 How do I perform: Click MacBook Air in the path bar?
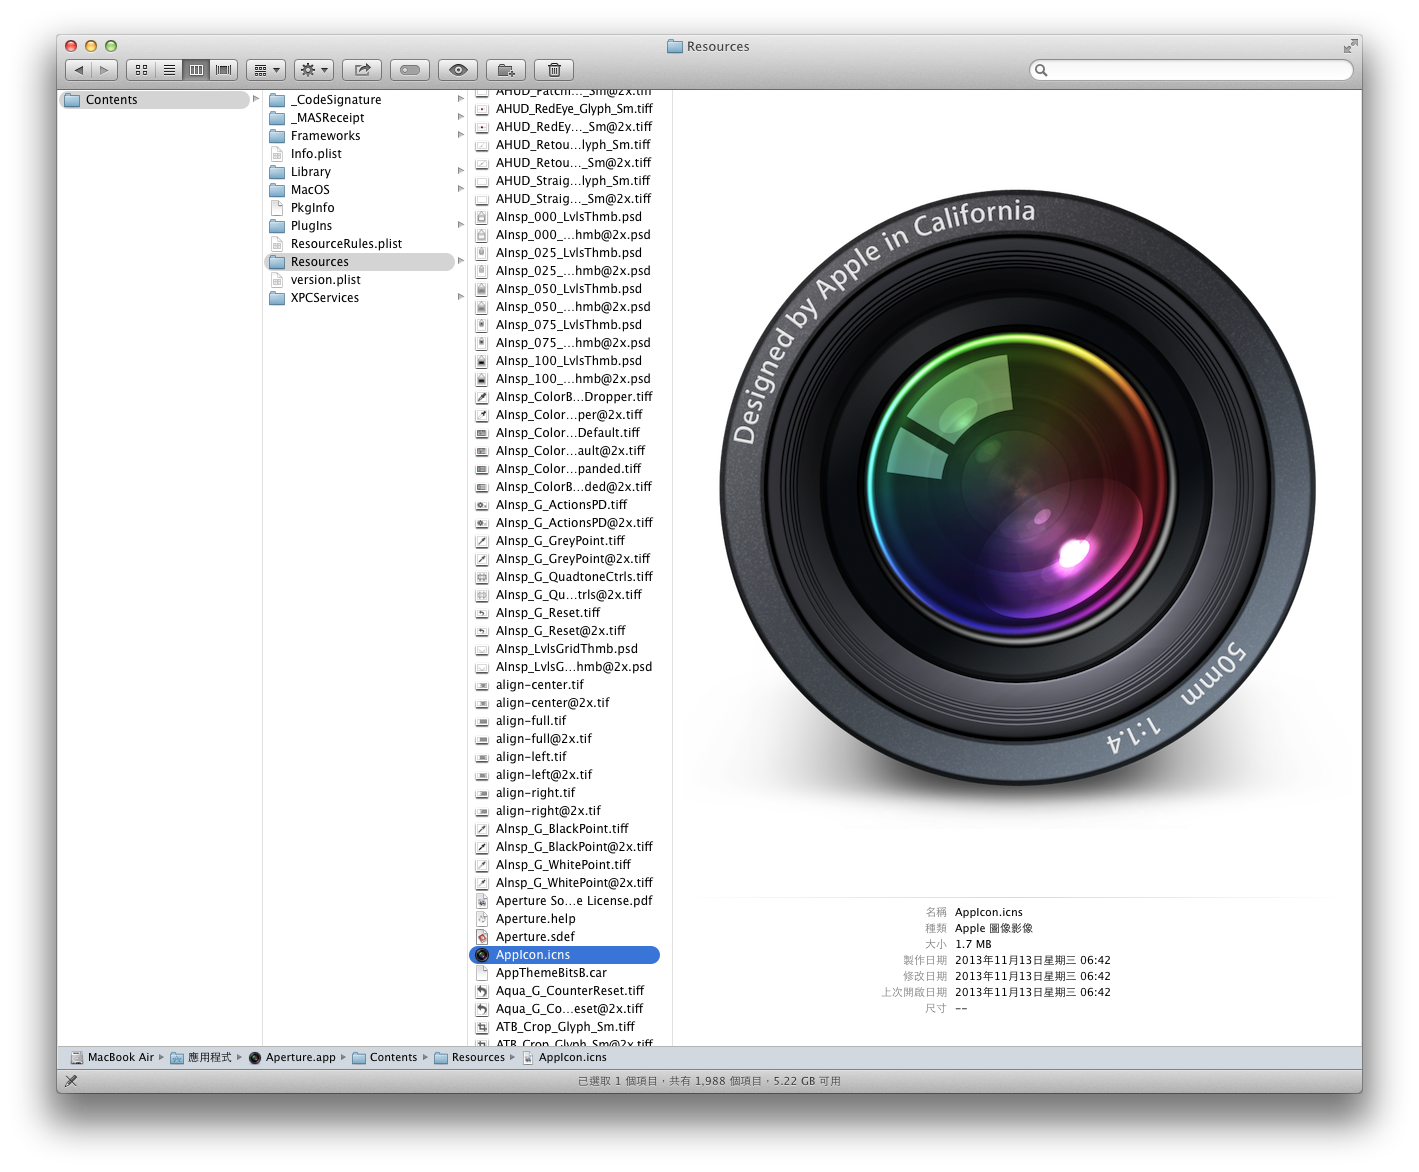(x=120, y=1058)
